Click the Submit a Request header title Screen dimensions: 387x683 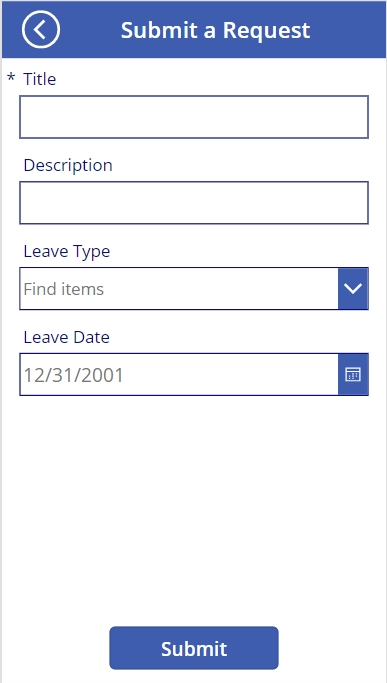[215, 30]
